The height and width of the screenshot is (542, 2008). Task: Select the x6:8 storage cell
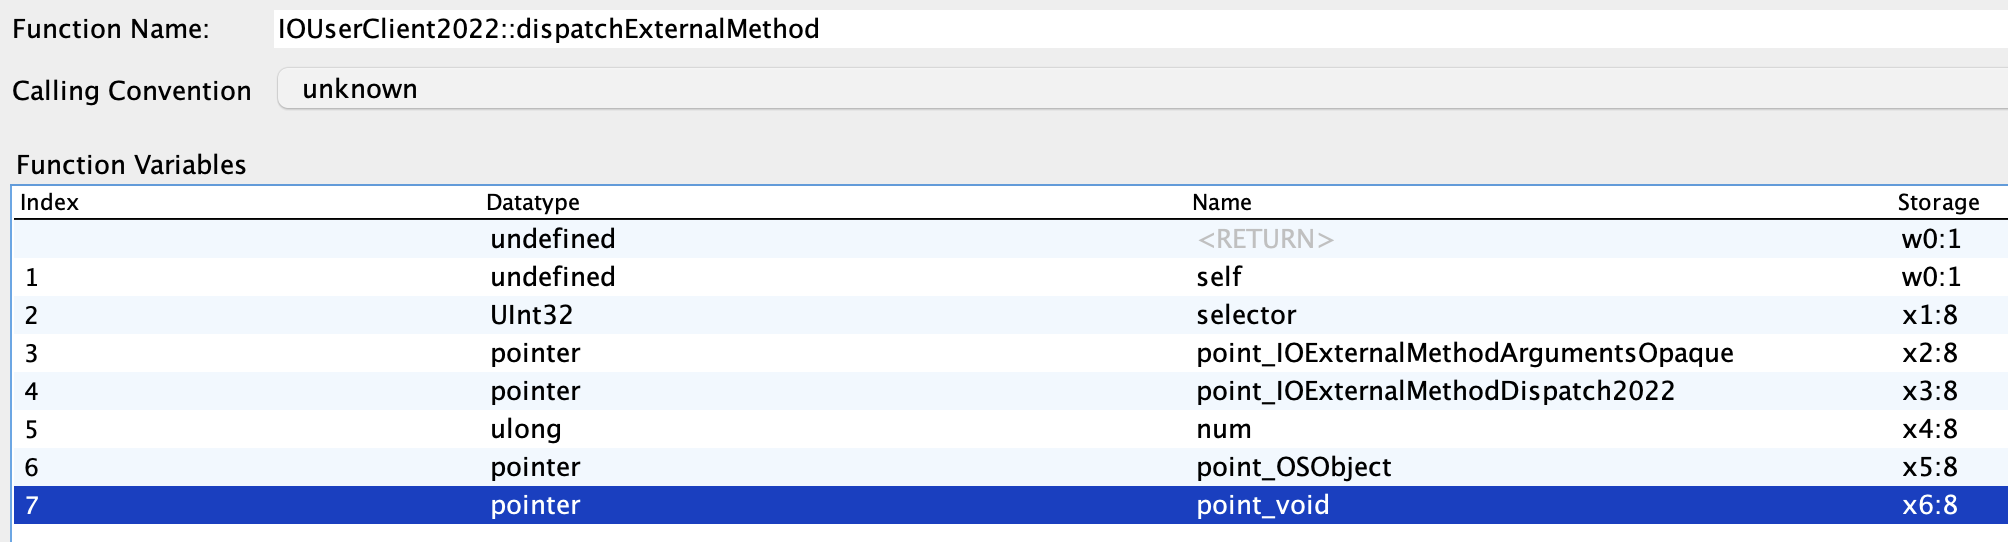1930,505
